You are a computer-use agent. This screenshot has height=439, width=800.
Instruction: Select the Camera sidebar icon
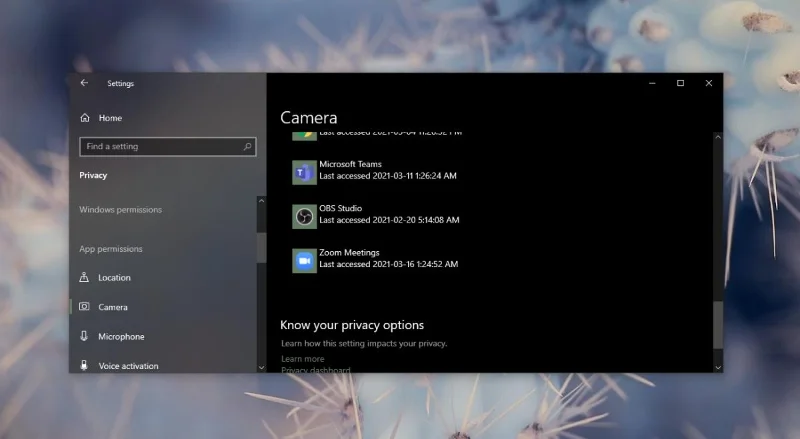(84, 306)
